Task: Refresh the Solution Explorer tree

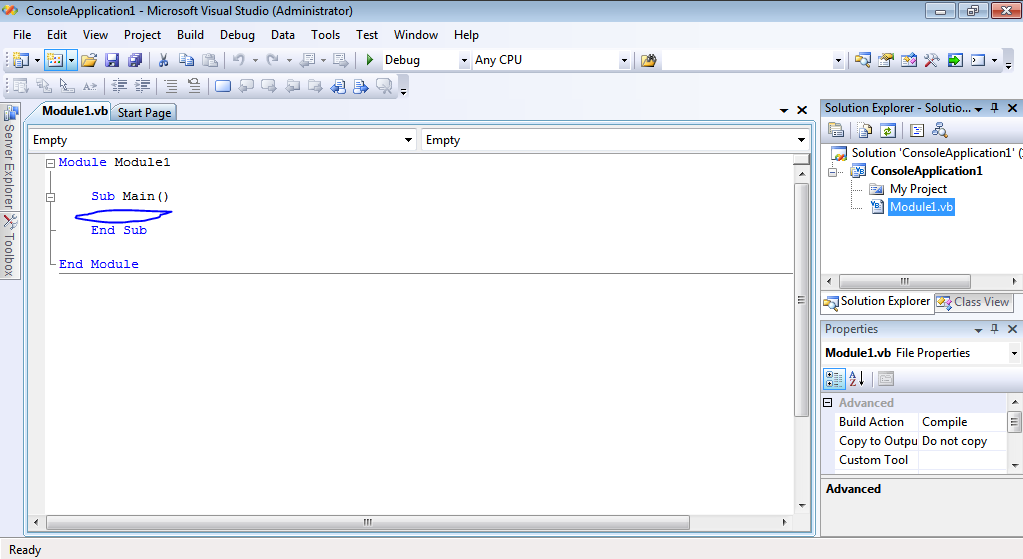Action: pyautogui.click(x=887, y=130)
